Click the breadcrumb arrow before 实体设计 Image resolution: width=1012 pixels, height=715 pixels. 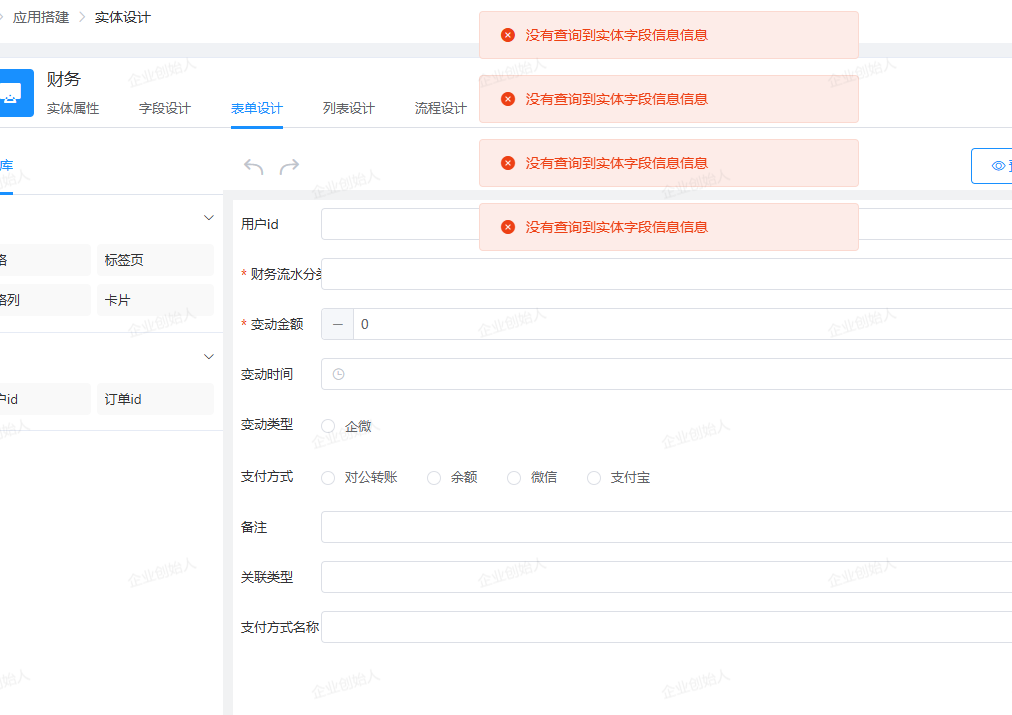pos(82,18)
